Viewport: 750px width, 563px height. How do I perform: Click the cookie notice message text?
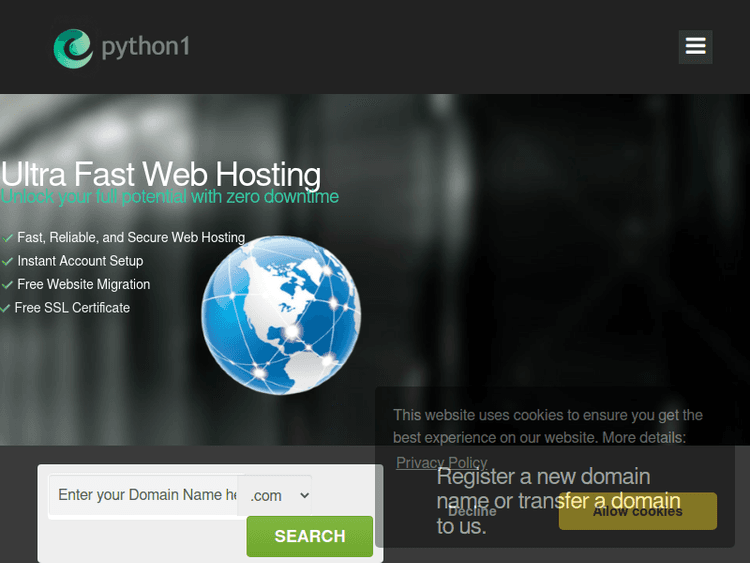pos(548,426)
